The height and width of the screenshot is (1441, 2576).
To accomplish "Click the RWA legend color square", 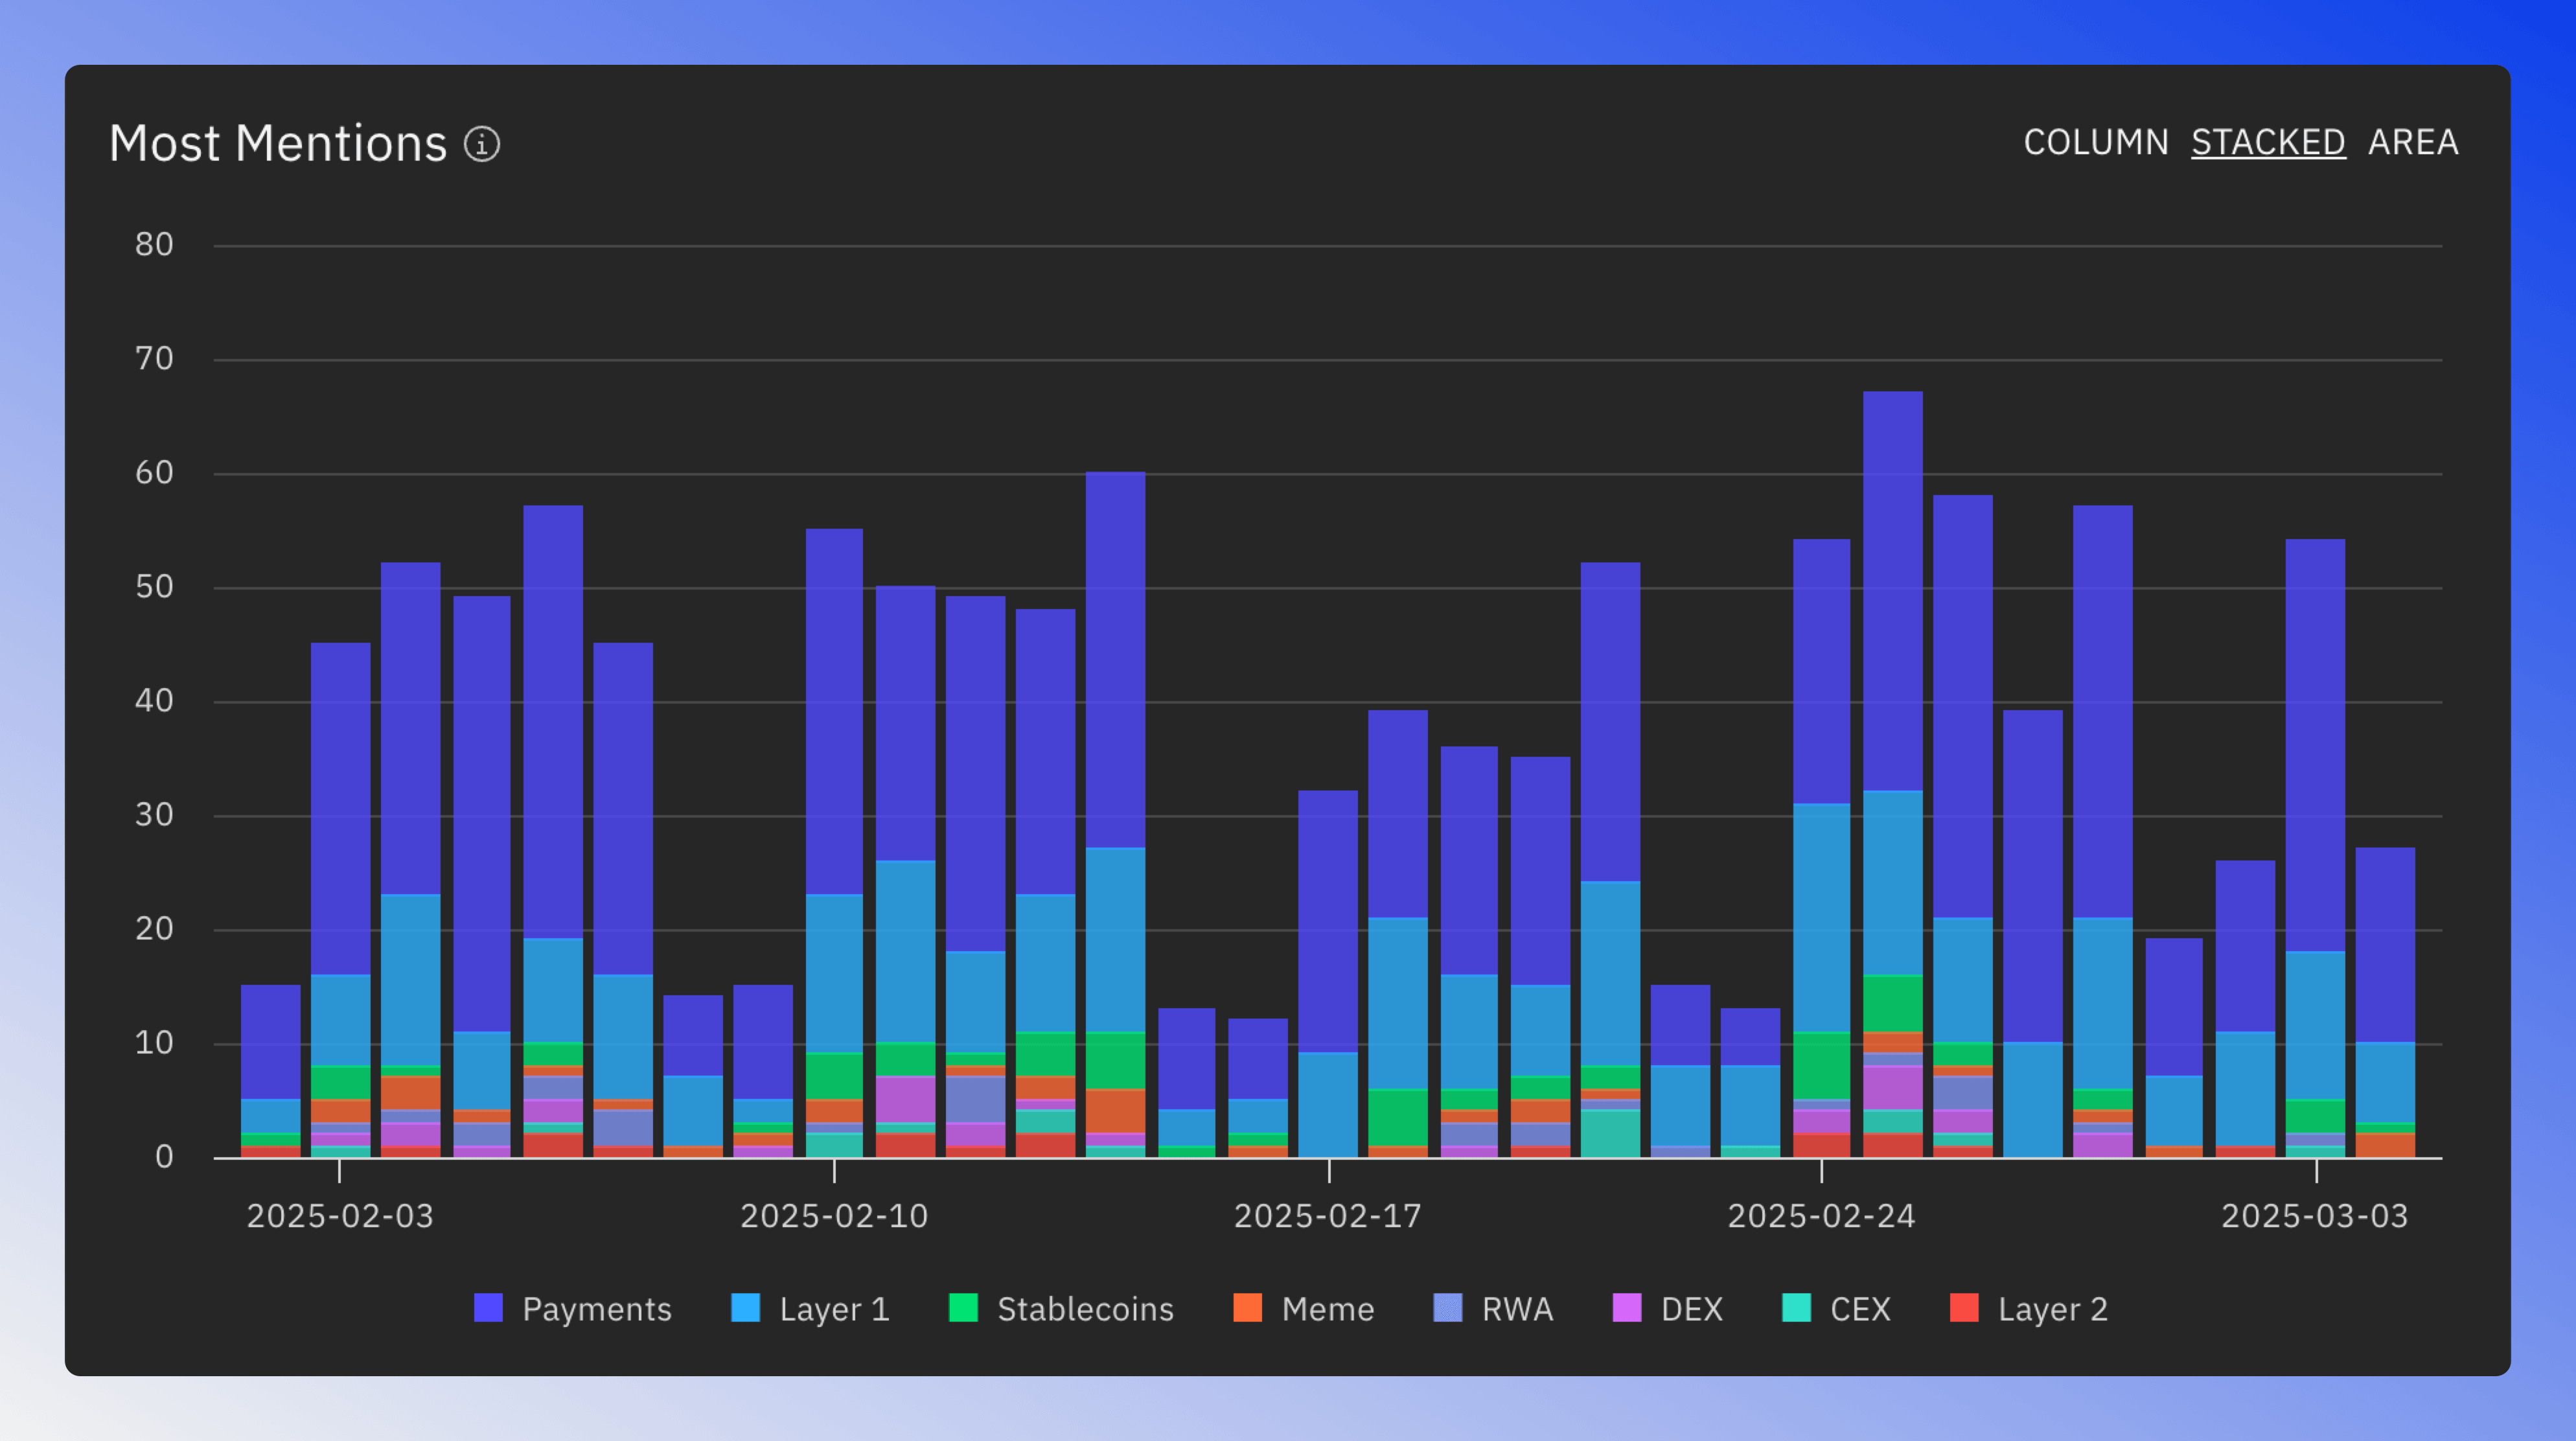I will point(1448,1308).
